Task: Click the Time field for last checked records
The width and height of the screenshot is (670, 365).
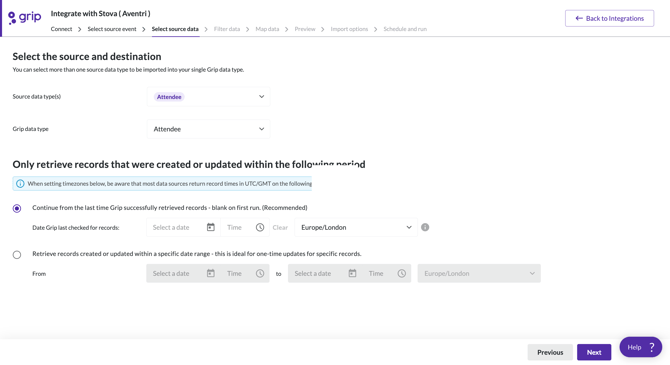Action: point(245,227)
